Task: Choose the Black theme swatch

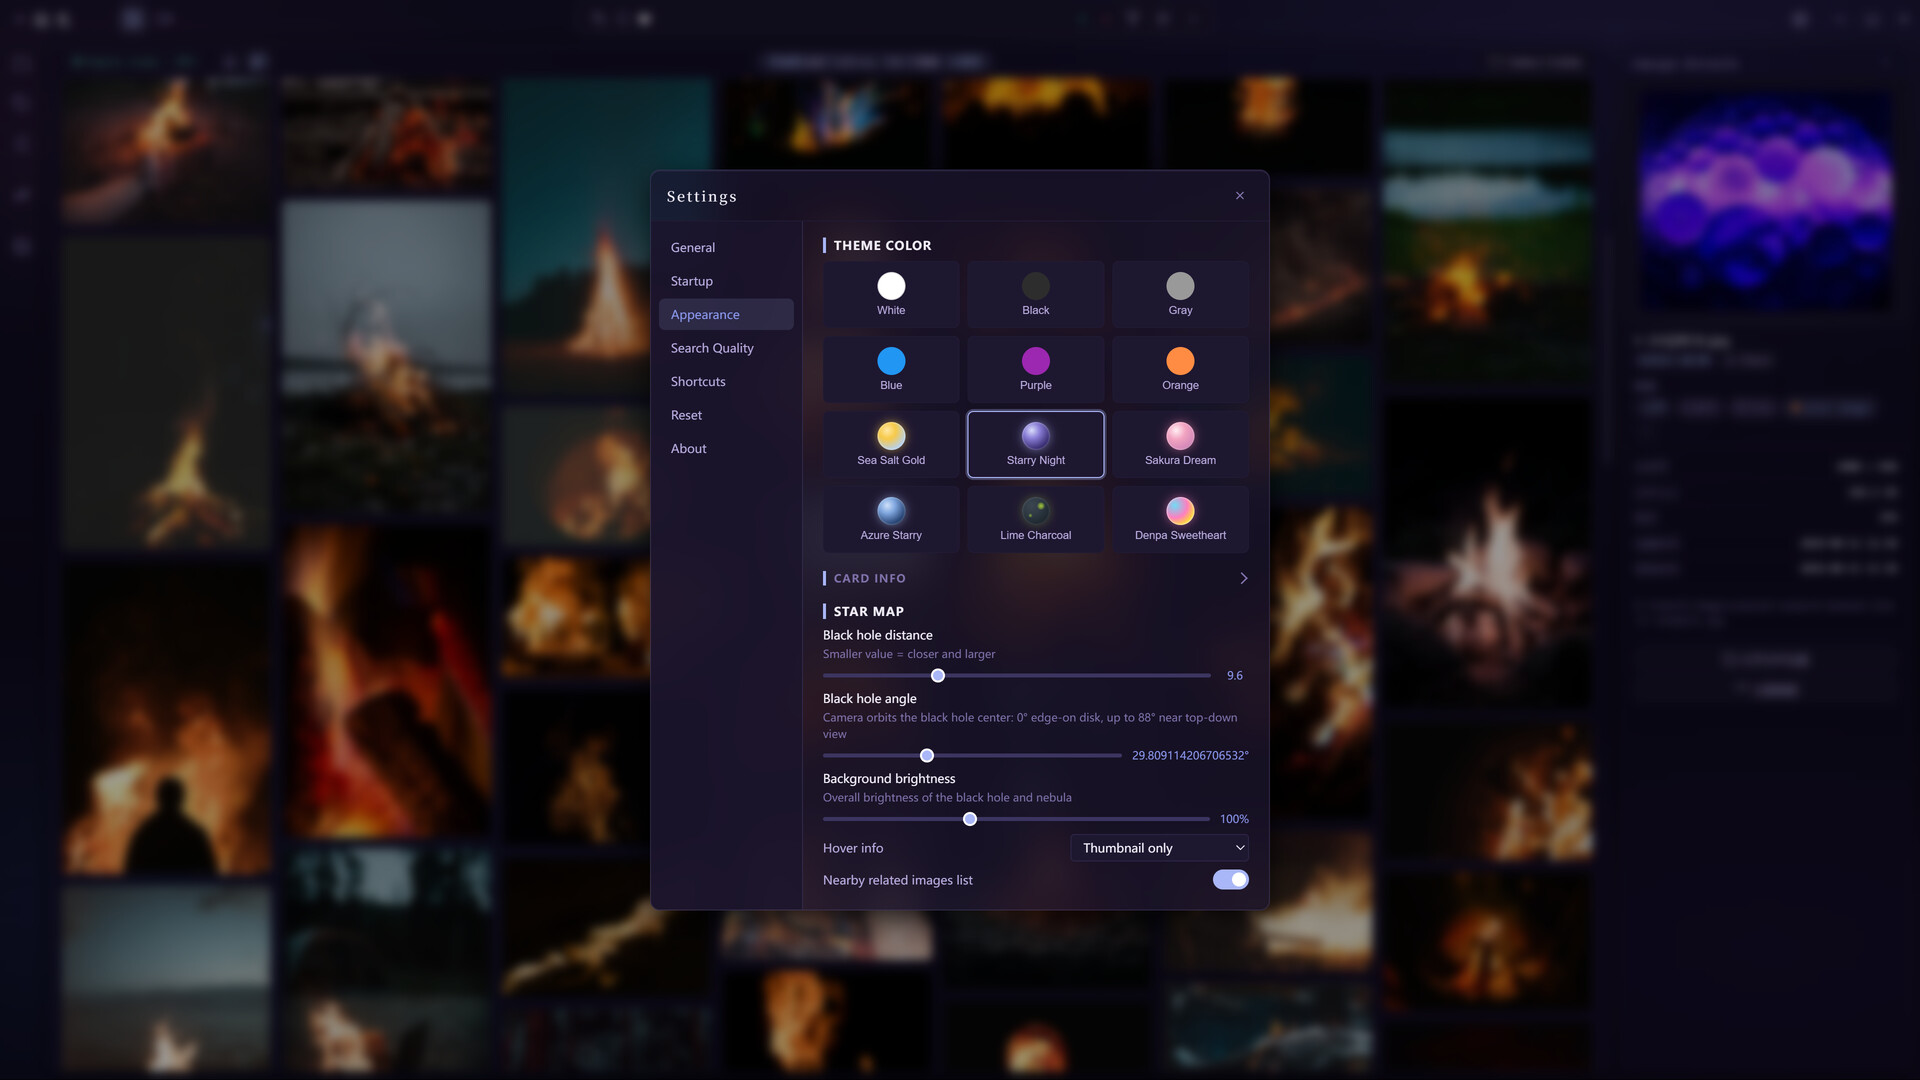Action: point(1035,295)
